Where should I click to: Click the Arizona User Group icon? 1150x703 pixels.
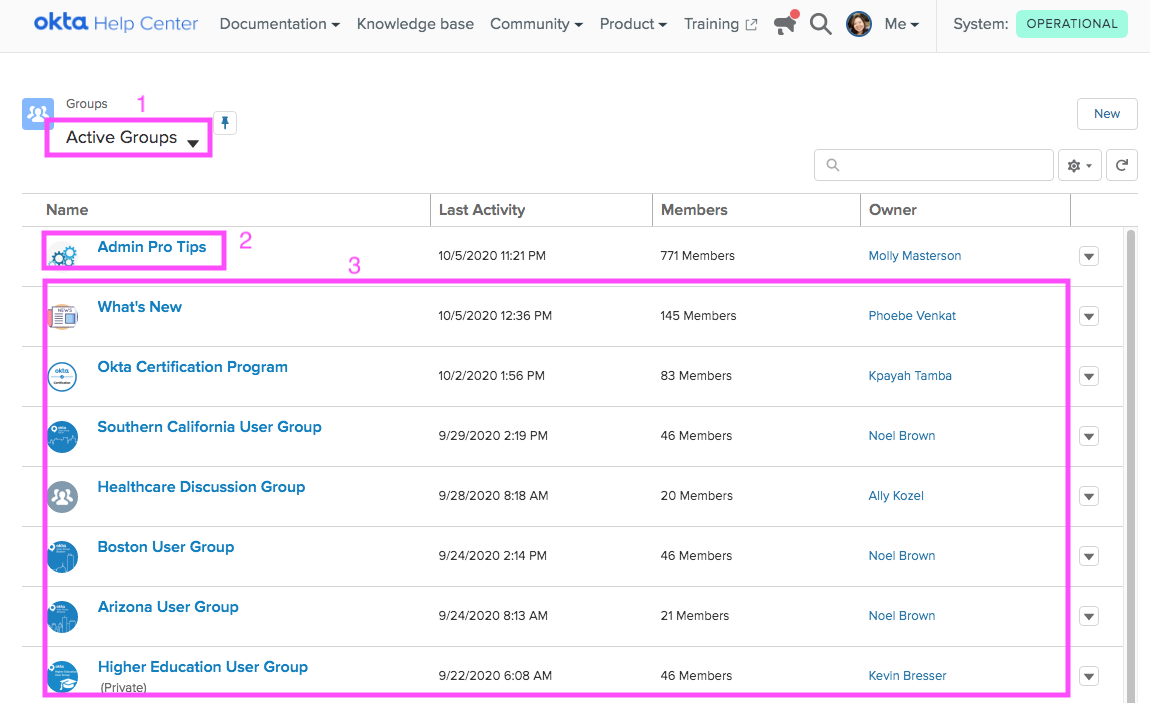(x=62, y=617)
